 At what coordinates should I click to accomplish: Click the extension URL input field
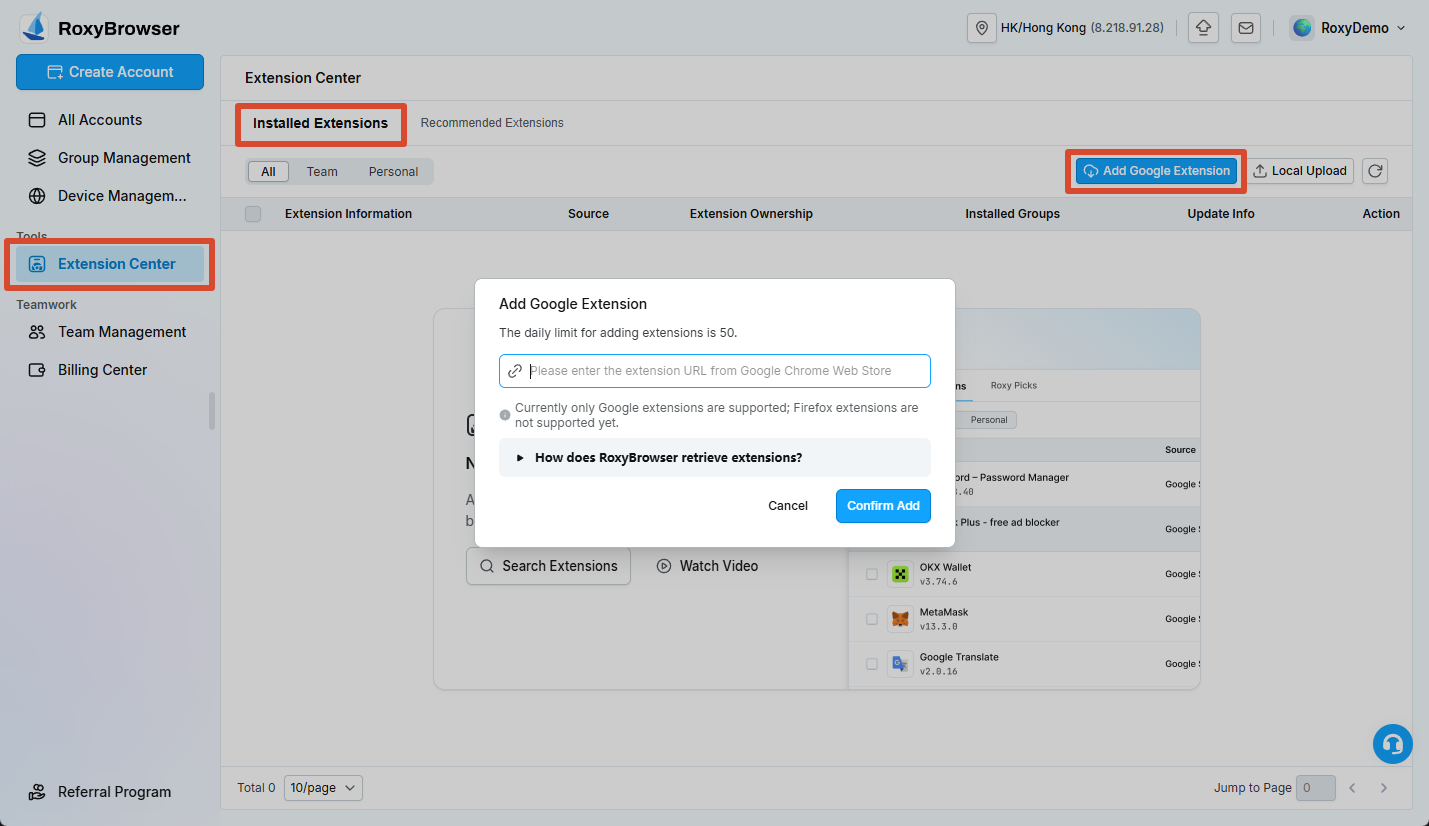point(715,371)
